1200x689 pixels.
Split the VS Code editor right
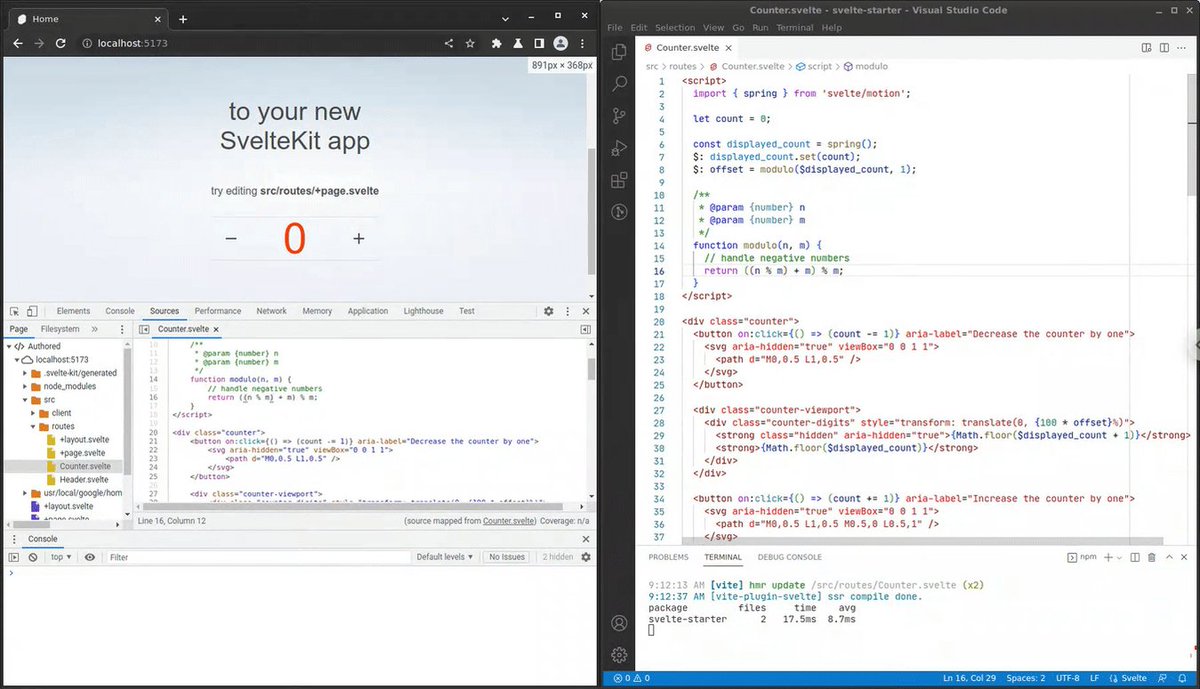pyautogui.click(x=1164, y=47)
